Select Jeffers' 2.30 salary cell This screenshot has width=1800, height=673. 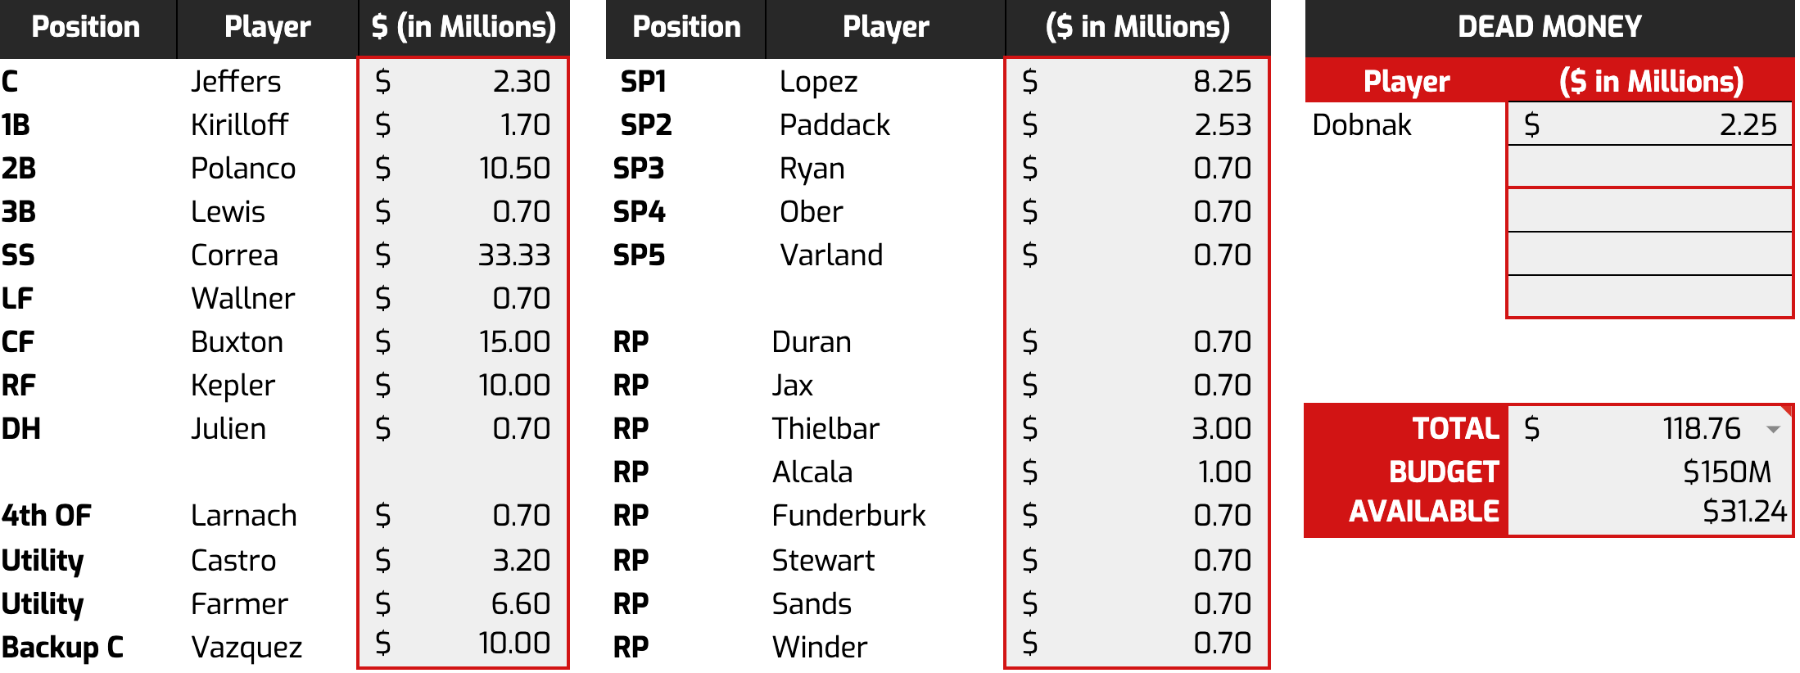click(x=463, y=81)
